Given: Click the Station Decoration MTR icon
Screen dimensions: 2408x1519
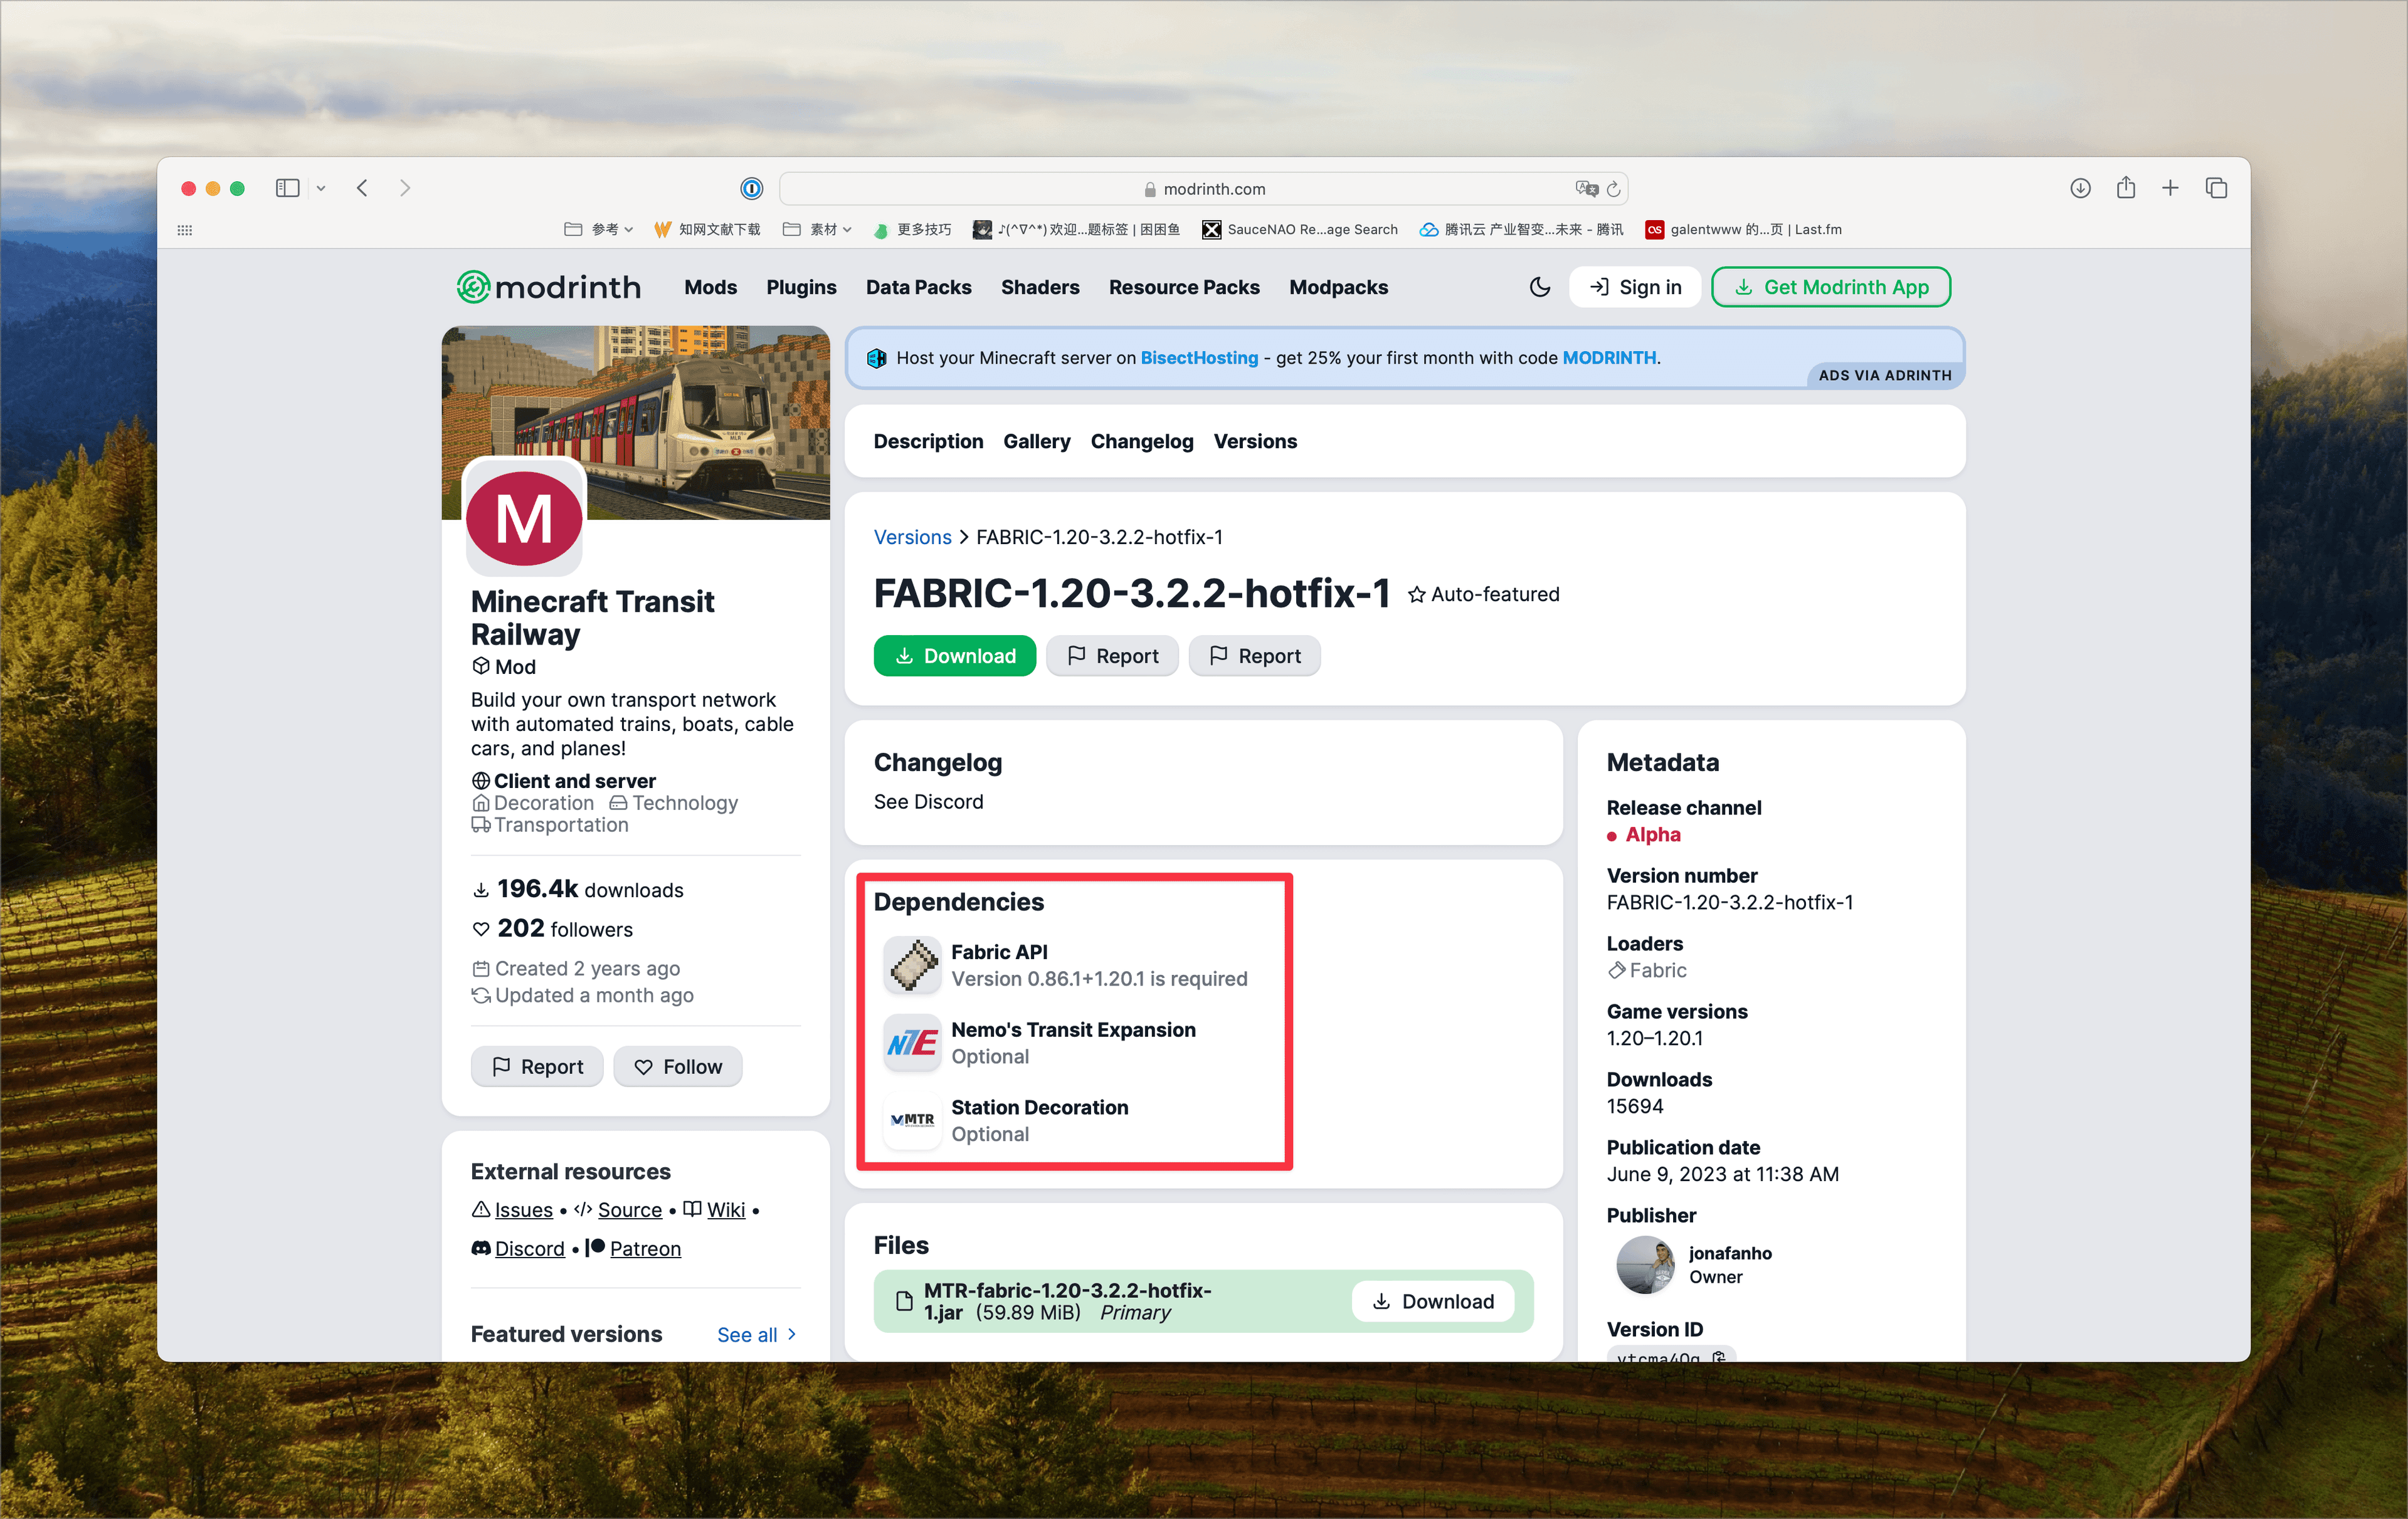Looking at the screenshot, I should pyautogui.click(x=912, y=1120).
